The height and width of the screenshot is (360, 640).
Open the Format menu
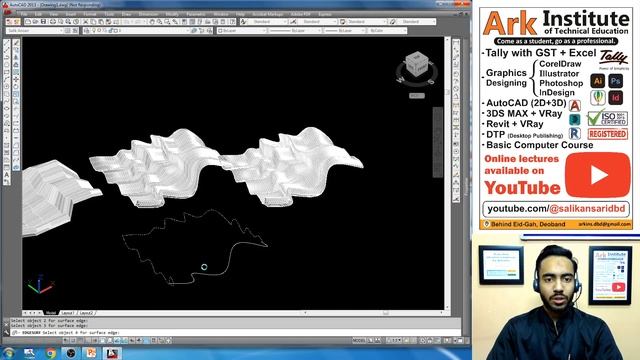(x=89, y=14)
